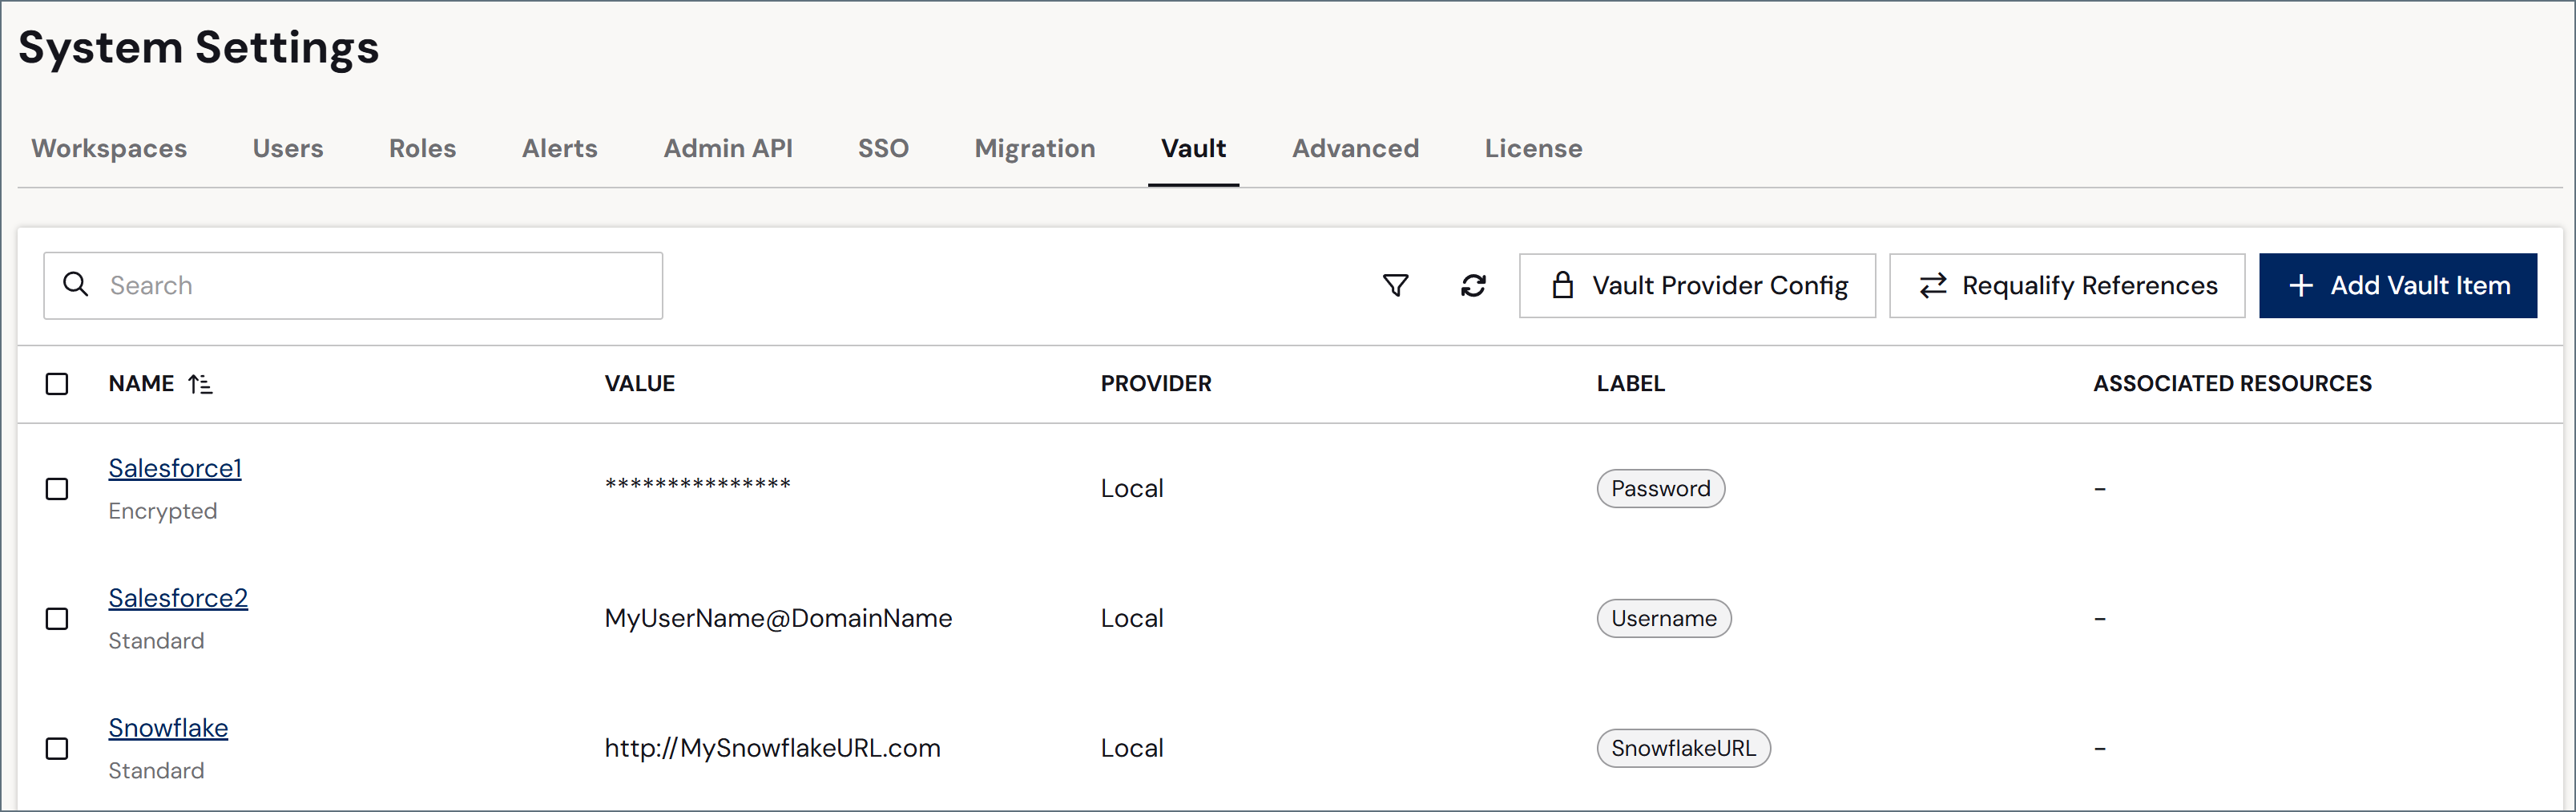
Task: Open the Snowflake vault item link
Action: point(168,728)
